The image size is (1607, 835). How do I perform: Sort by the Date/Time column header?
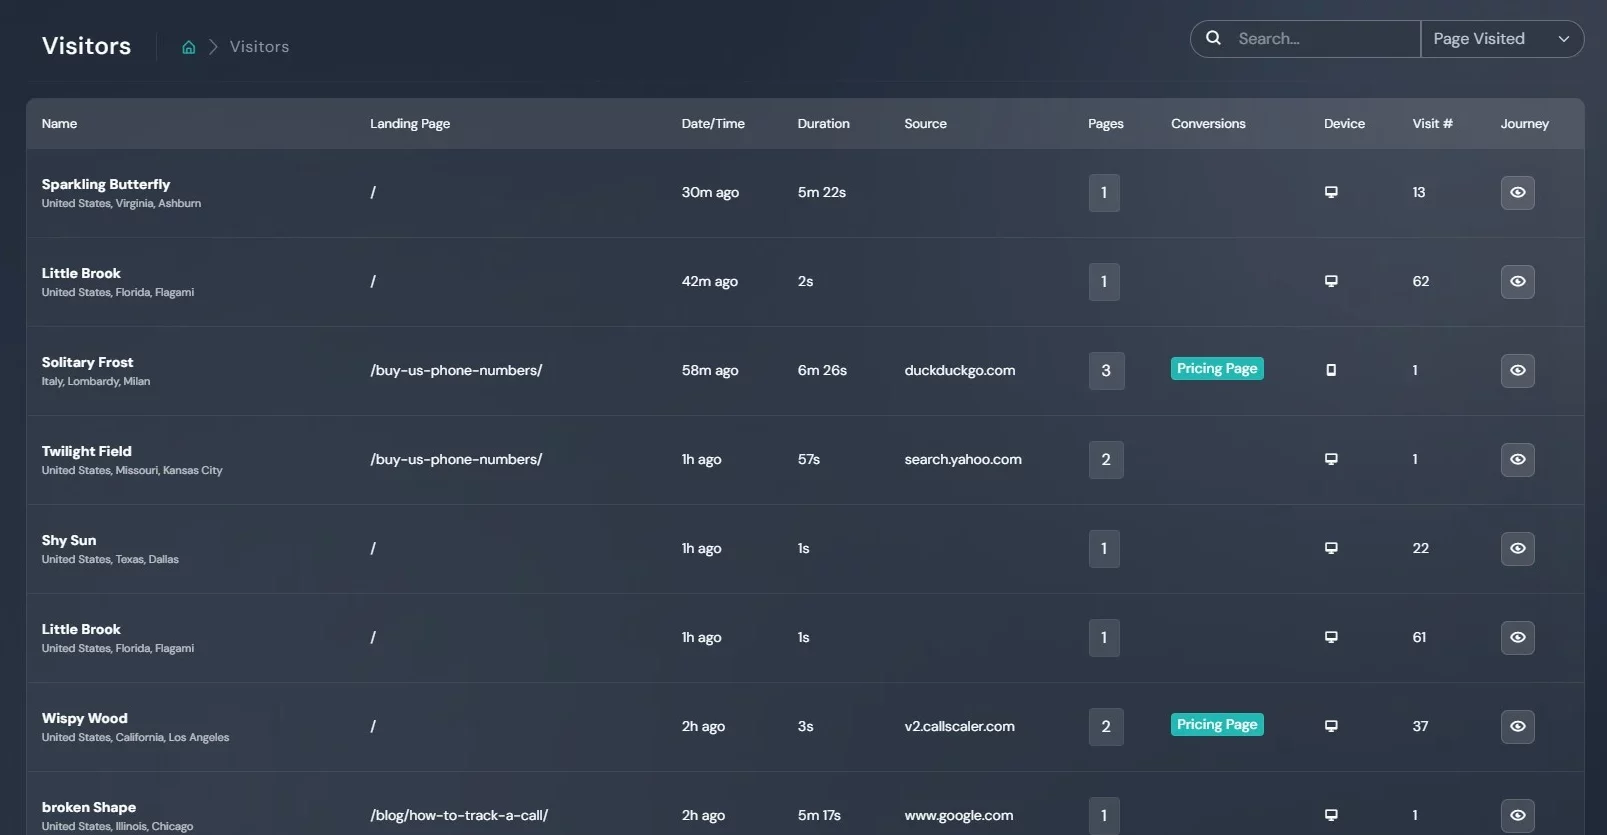click(713, 124)
